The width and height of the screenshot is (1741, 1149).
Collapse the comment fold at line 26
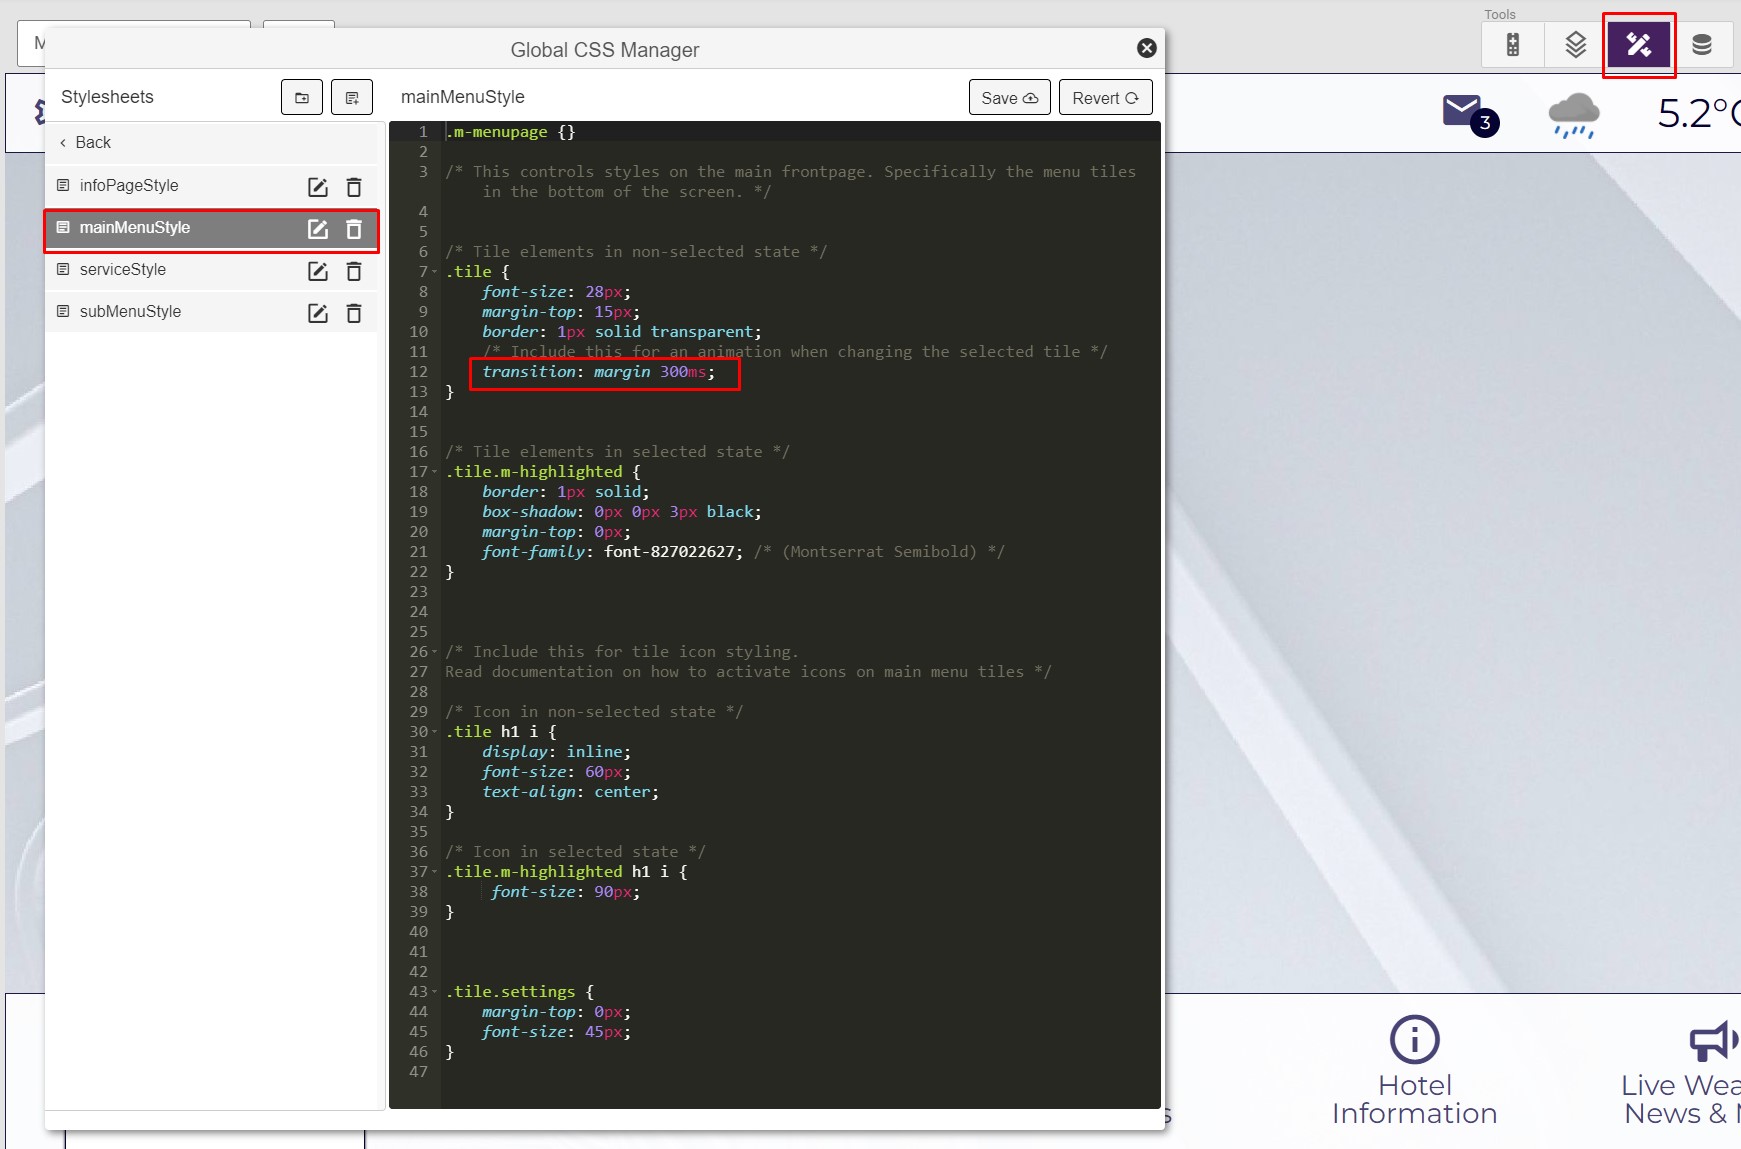point(435,652)
